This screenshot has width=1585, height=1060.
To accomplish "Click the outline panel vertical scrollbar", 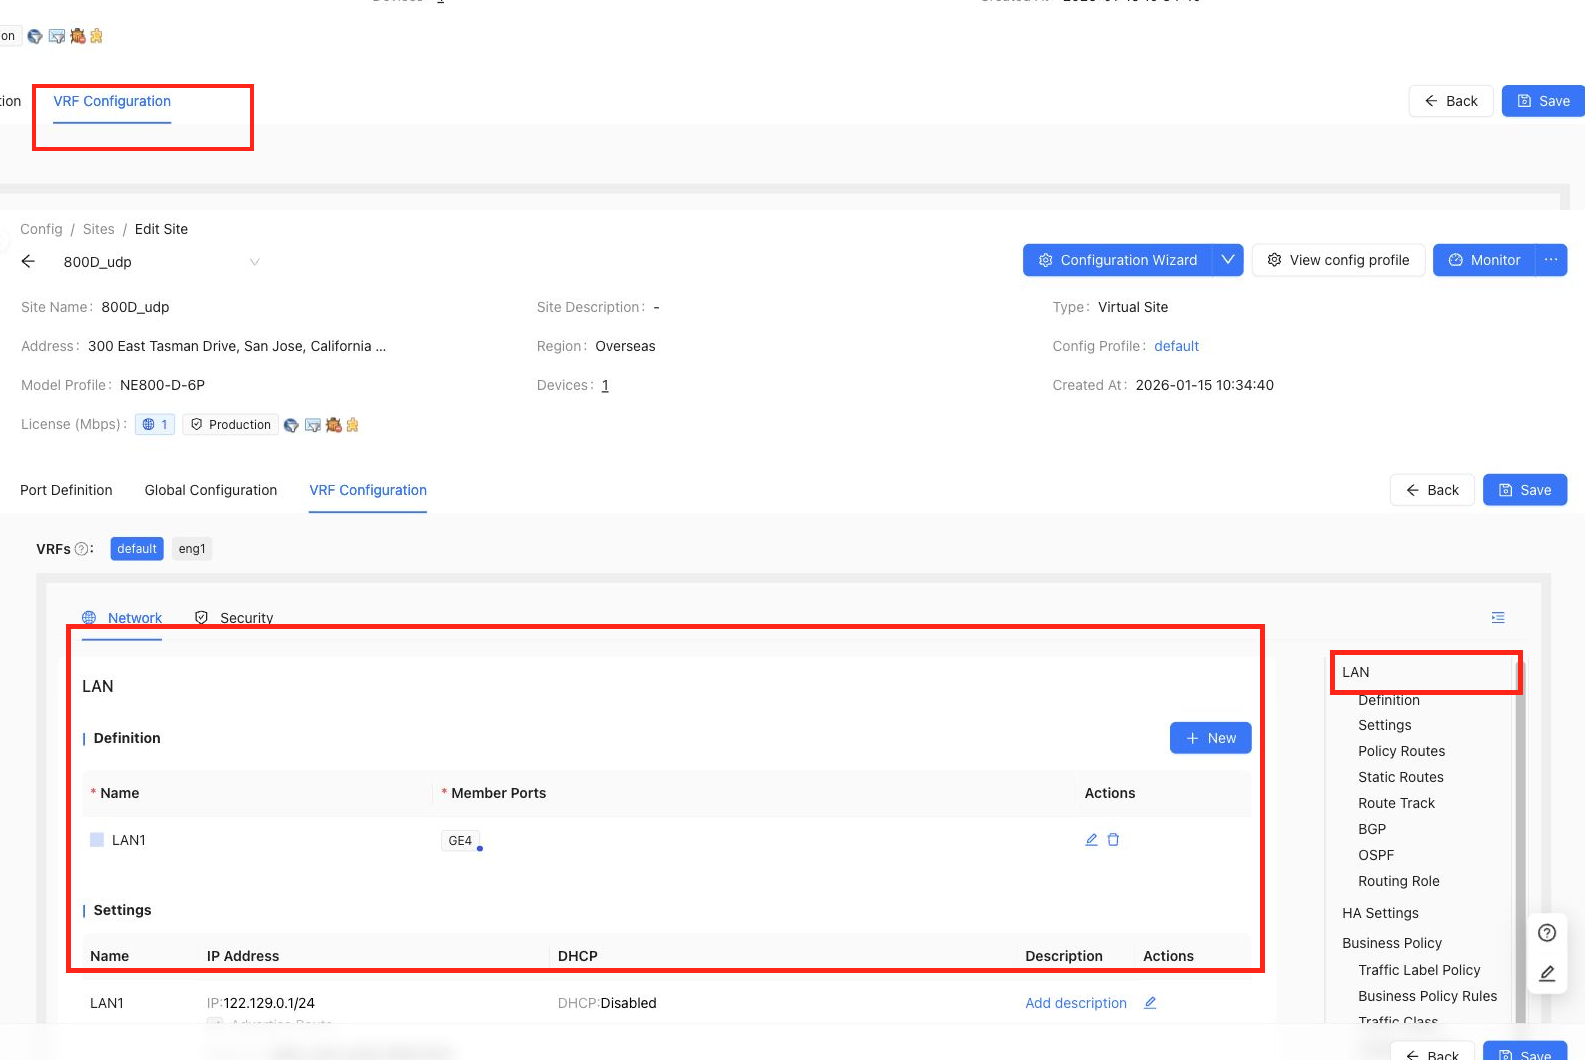I will (x=1520, y=840).
